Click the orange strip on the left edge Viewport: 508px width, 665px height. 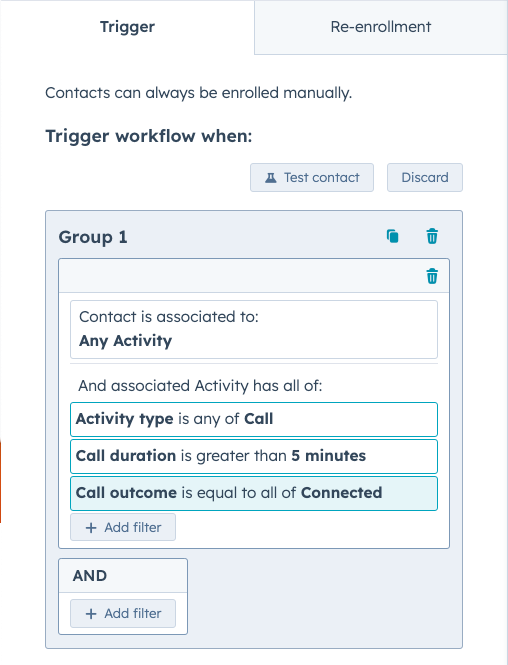pos(0,482)
